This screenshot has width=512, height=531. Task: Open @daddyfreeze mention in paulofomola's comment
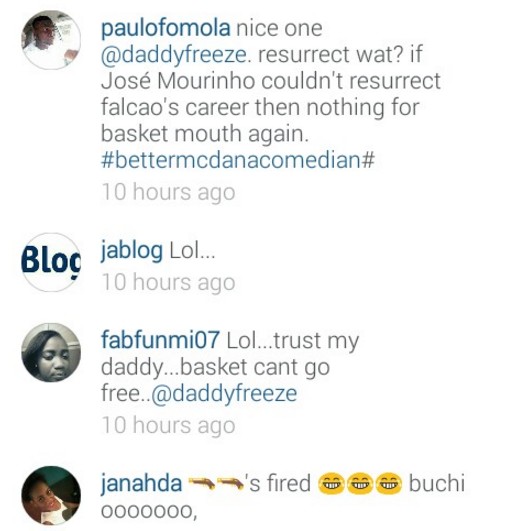pos(174,55)
